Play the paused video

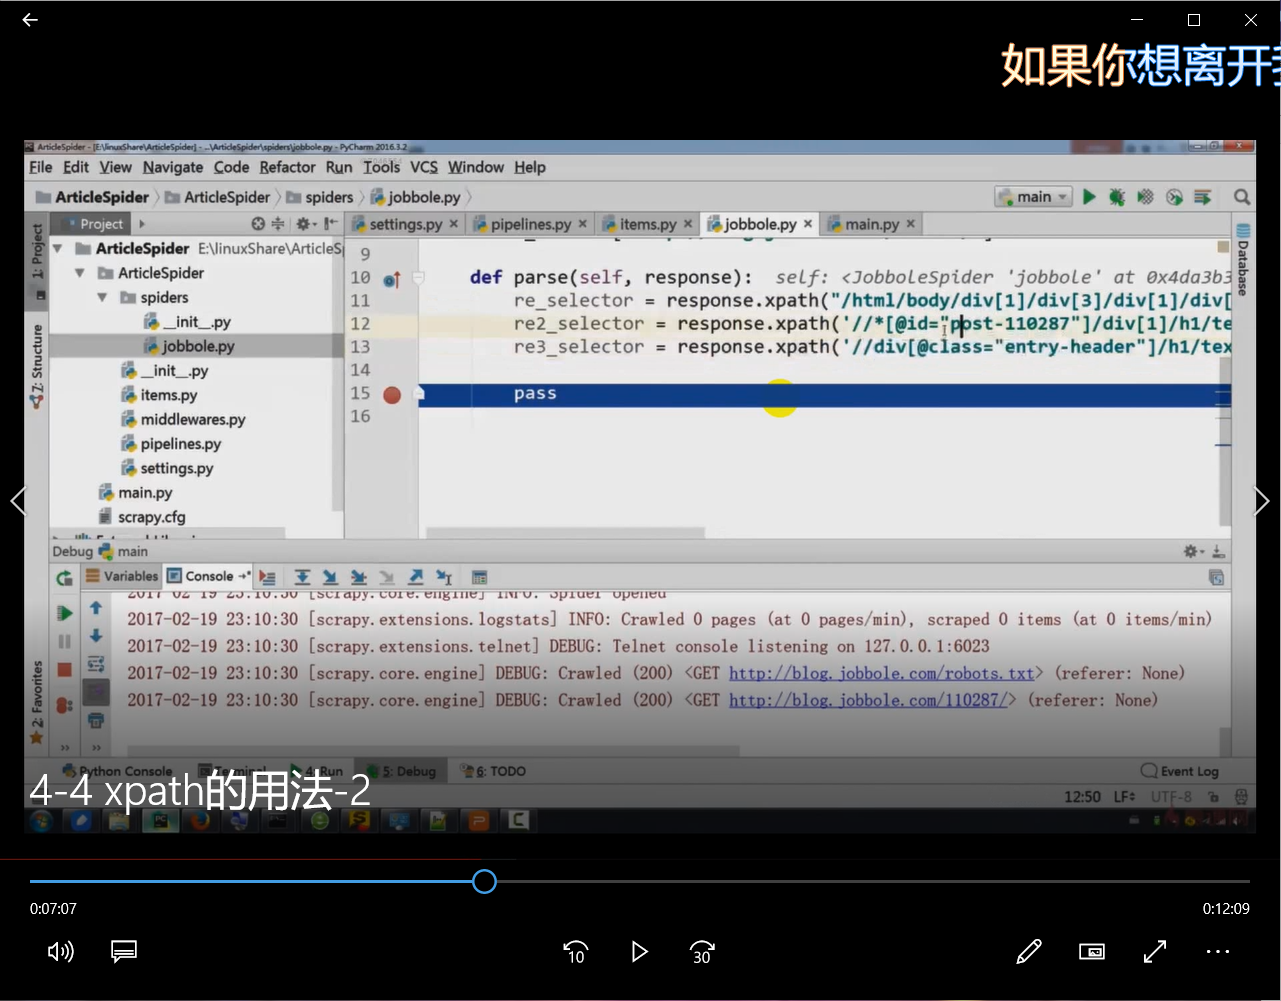pyautogui.click(x=639, y=952)
